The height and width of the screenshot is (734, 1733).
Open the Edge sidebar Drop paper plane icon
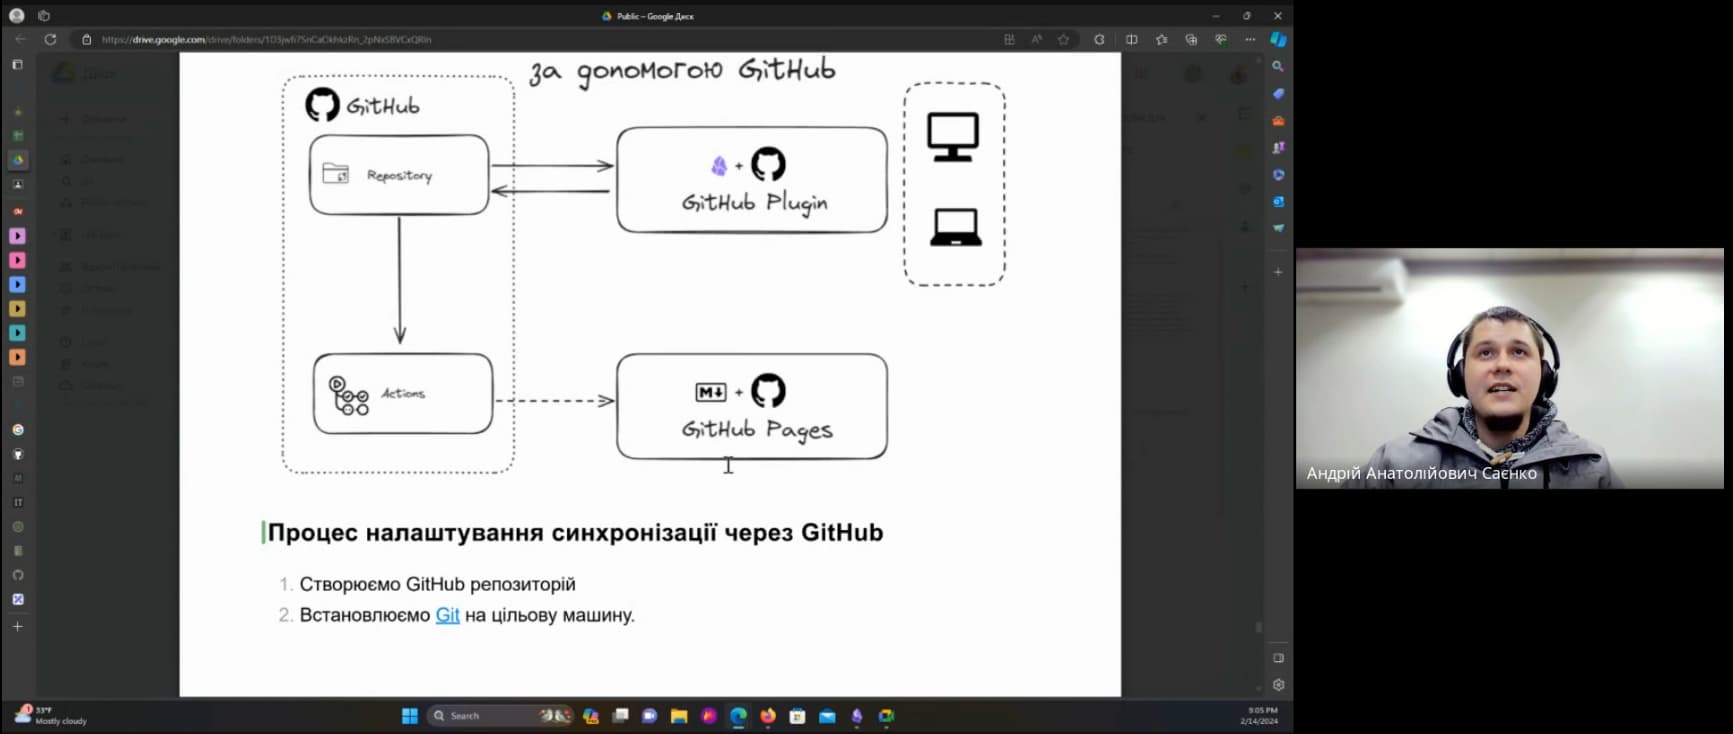point(1278,228)
